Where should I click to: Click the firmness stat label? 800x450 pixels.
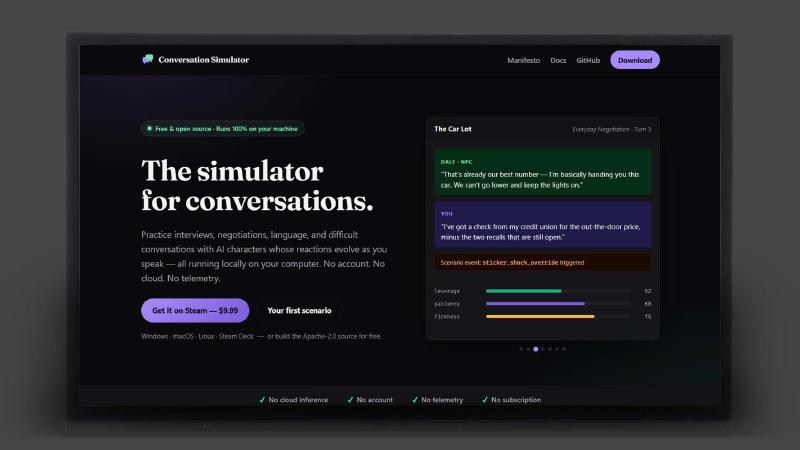coord(447,316)
